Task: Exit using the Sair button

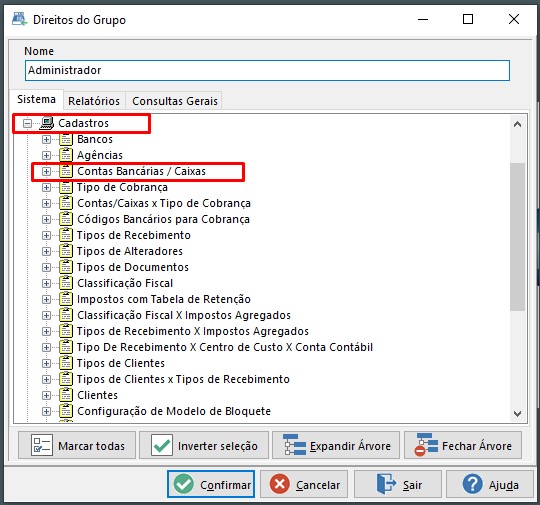Action: [398, 484]
